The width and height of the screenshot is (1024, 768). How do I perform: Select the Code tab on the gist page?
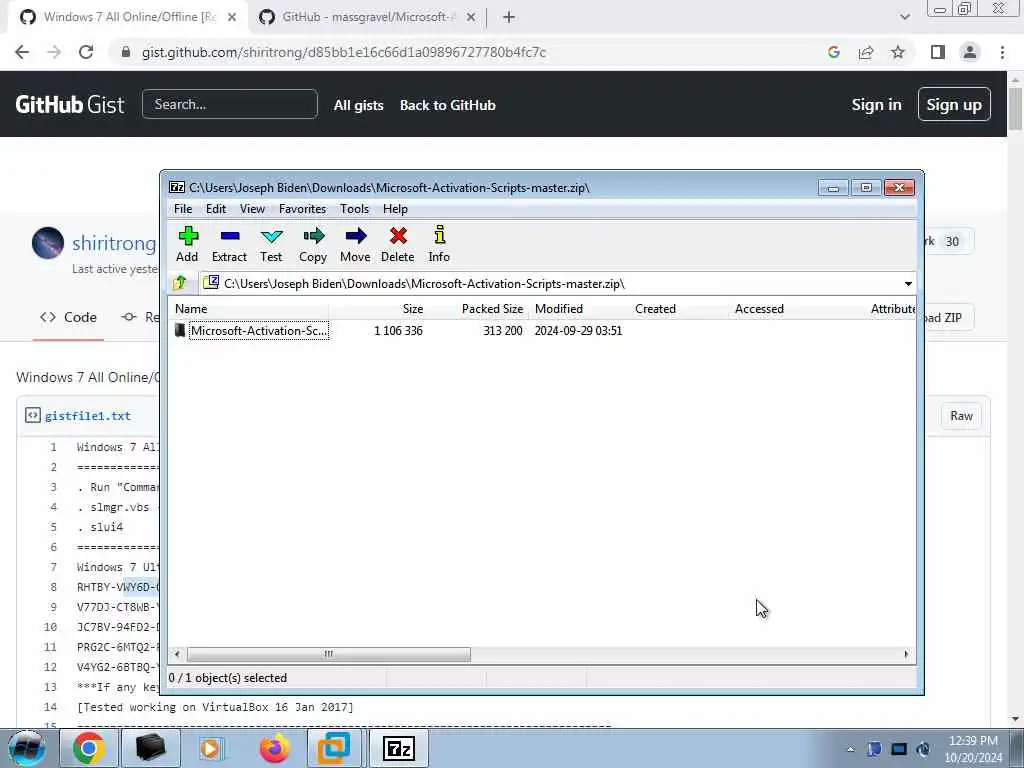[69, 317]
